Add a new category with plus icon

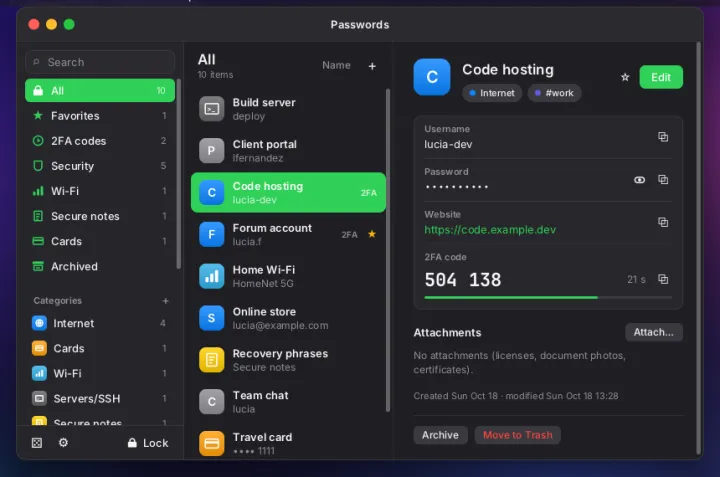pyautogui.click(x=165, y=301)
